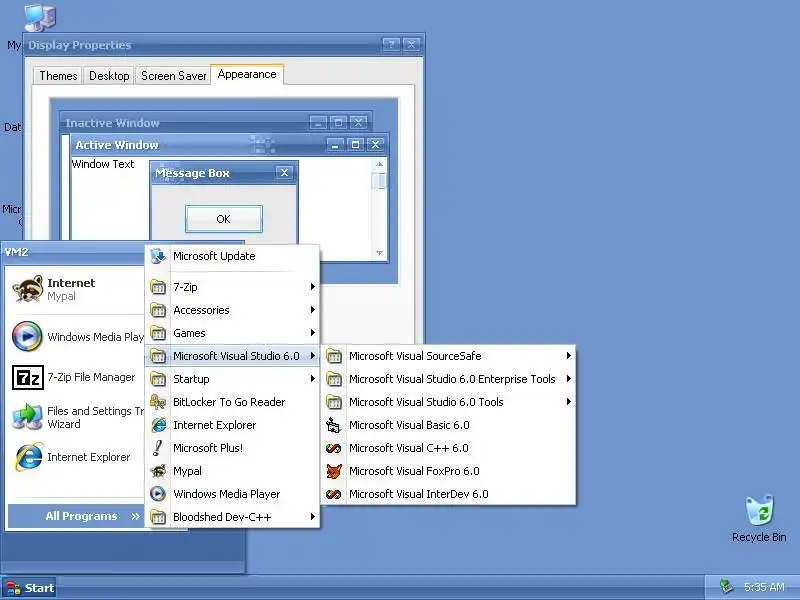Launch Microsoft Visual Basic 6.0 from menu

[449, 425]
